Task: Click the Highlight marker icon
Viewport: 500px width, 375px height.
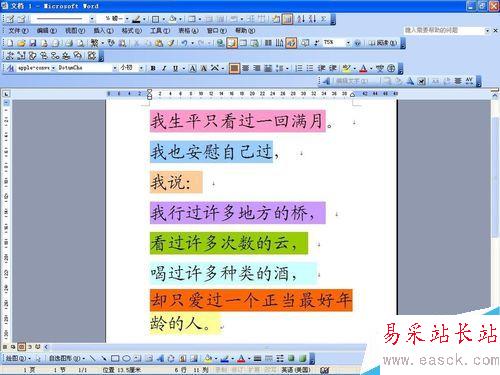Action: pyautogui.click(x=346, y=68)
